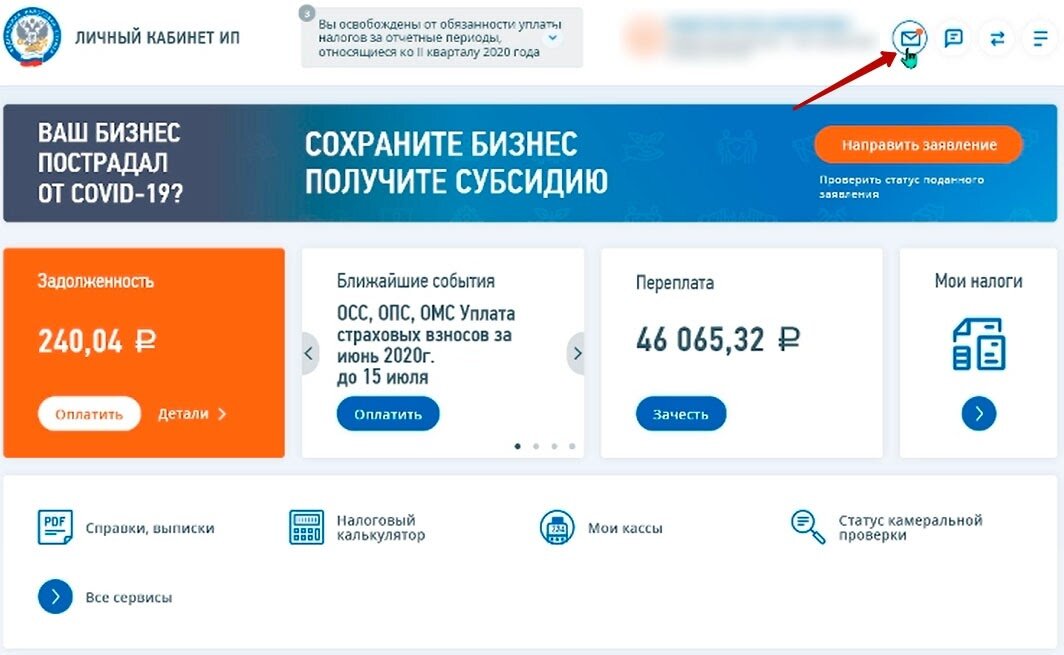Open the Справки, выписки PDF icon
1064x655 pixels.
click(x=55, y=527)
